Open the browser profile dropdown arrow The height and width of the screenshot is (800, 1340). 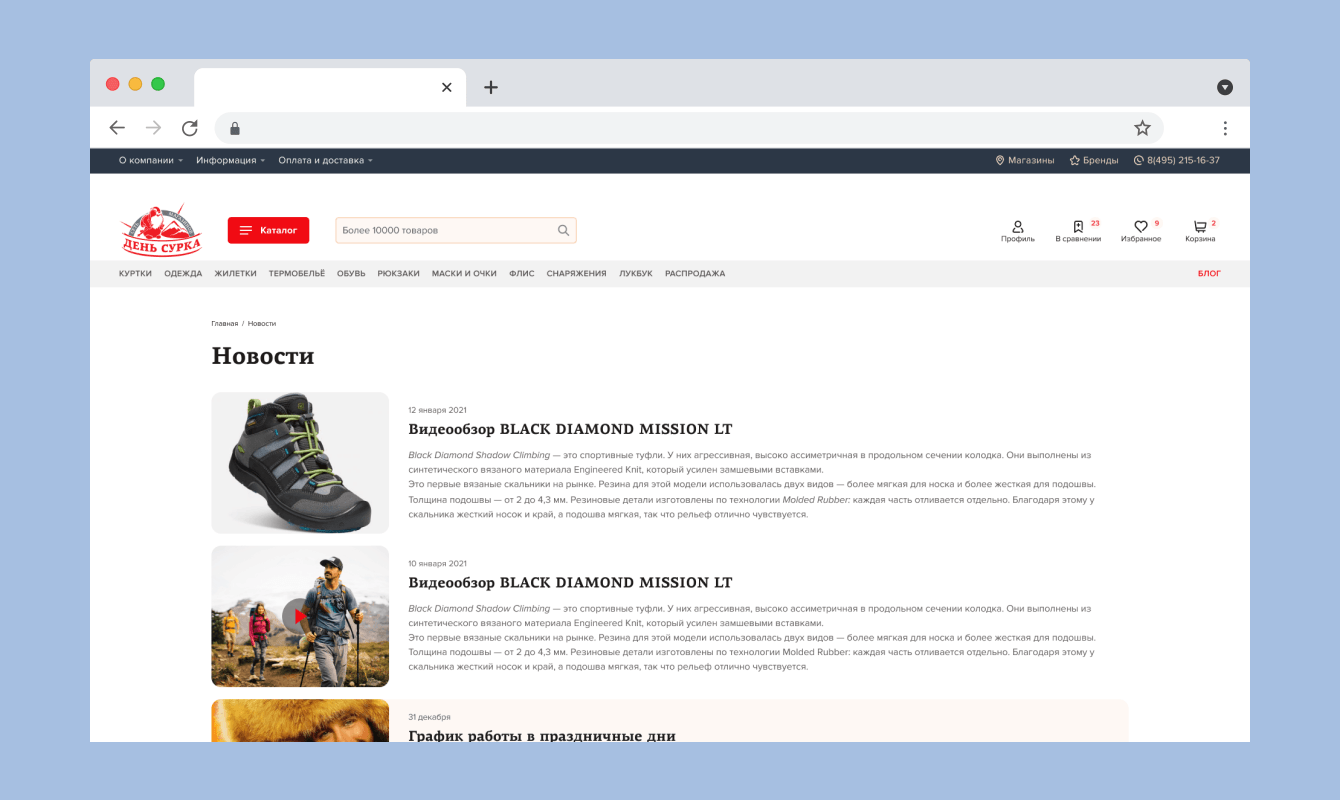click(x=1225, y=87)
